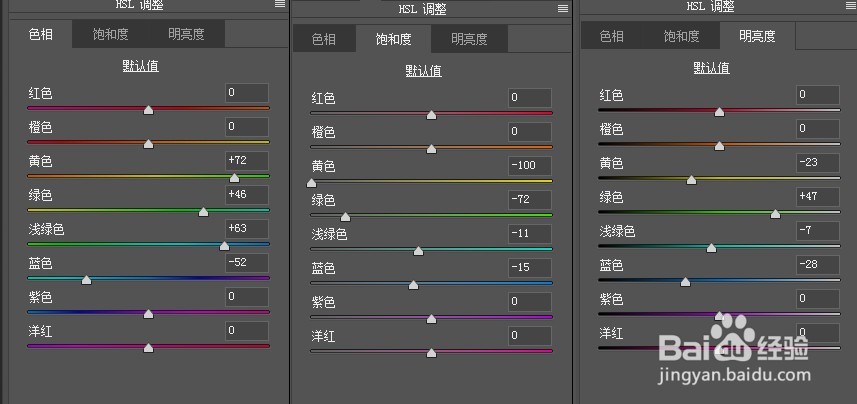The width and height of the screenshot is (857, 404).
Task: Click the 紫色 luminance slider handle
Action: (x=719, y=316)
